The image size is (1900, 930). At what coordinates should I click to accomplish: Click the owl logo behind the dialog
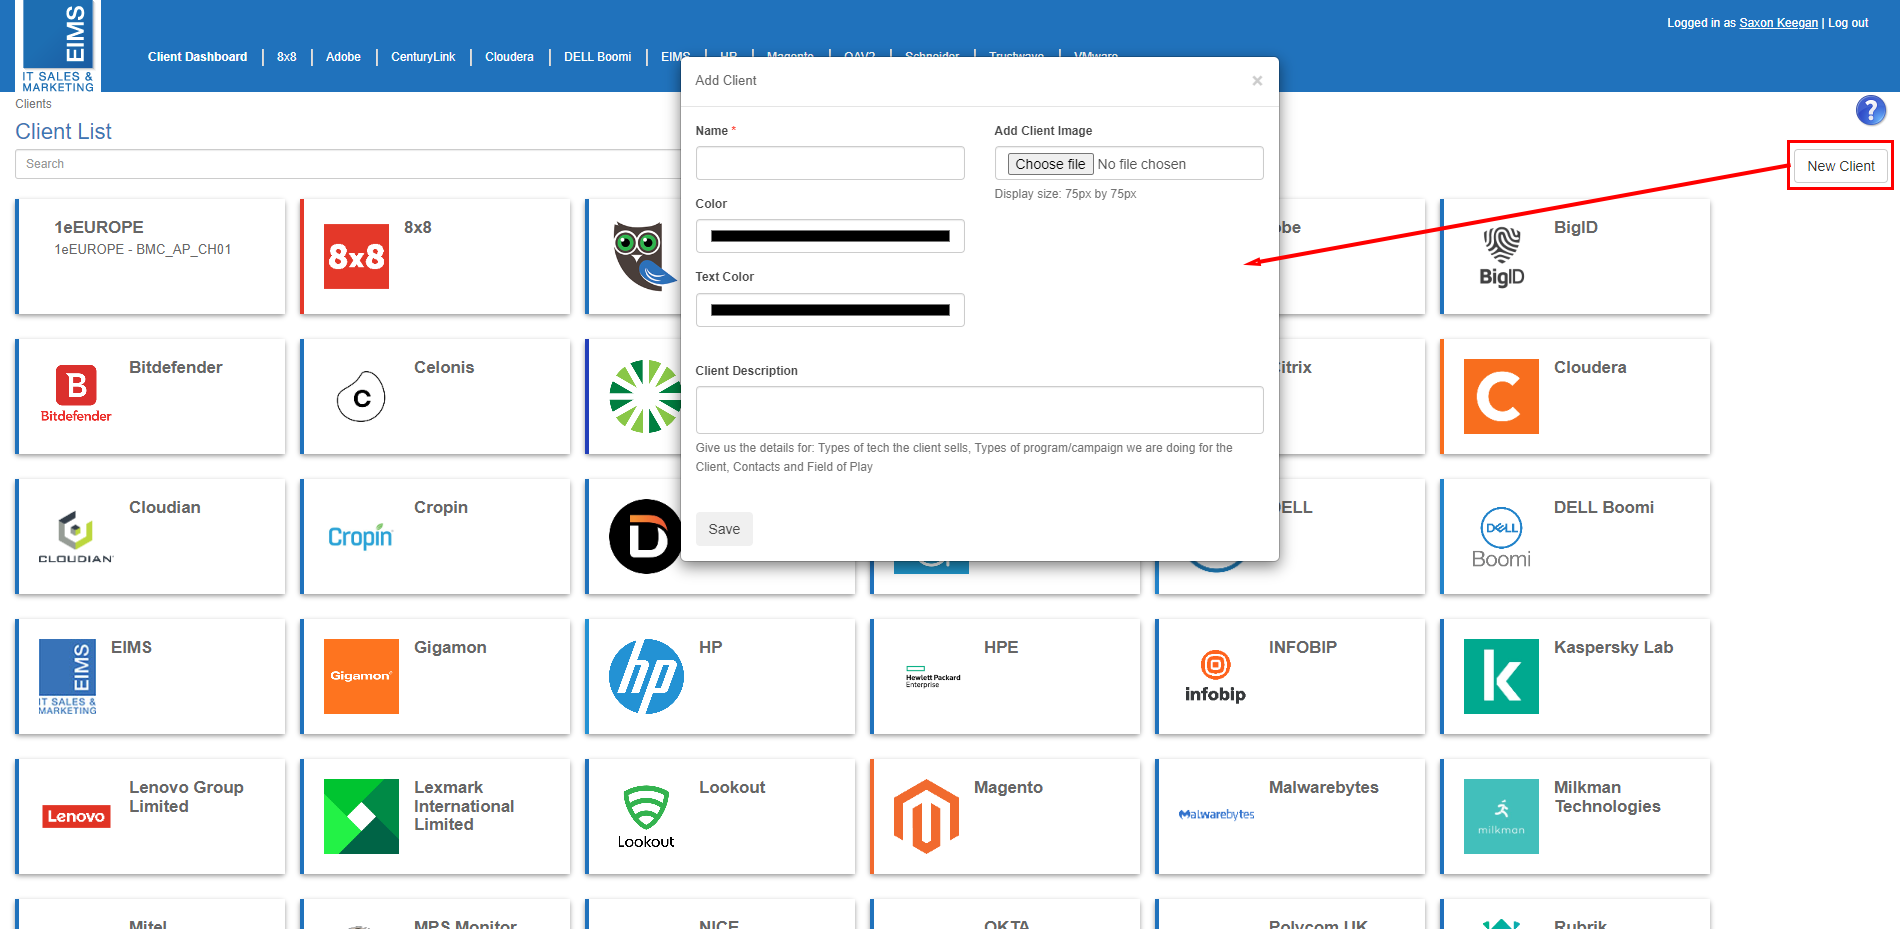[x=644, y=256]
